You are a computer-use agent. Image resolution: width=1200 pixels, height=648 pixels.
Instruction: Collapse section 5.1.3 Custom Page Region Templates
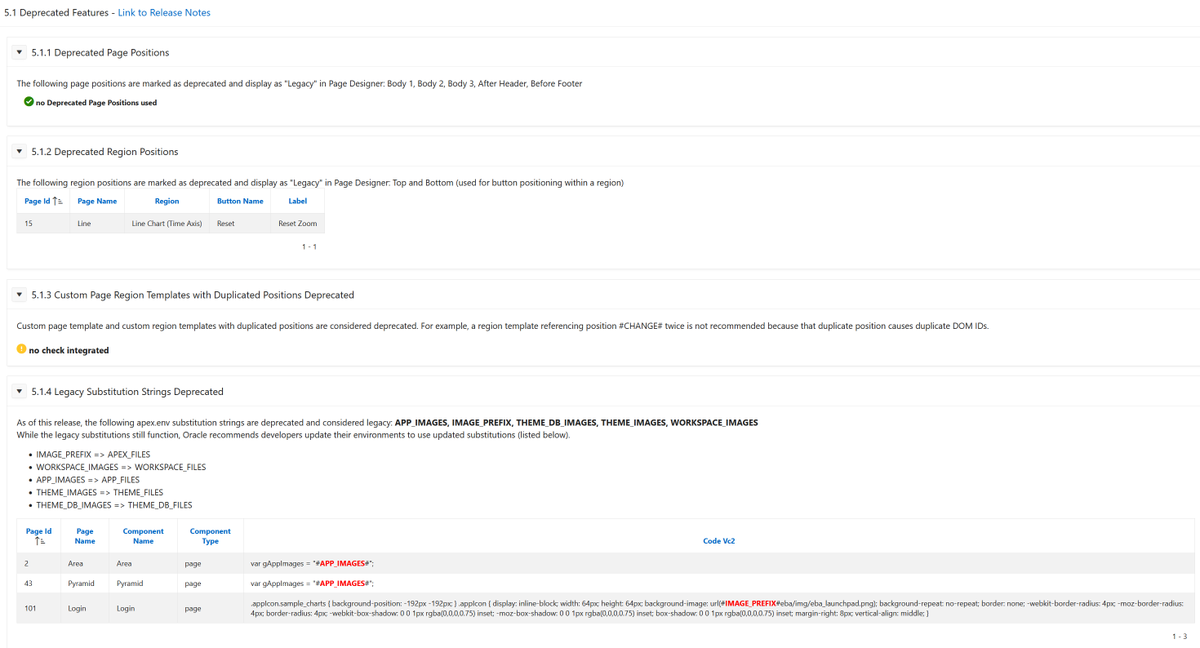[x=19, y=295]
